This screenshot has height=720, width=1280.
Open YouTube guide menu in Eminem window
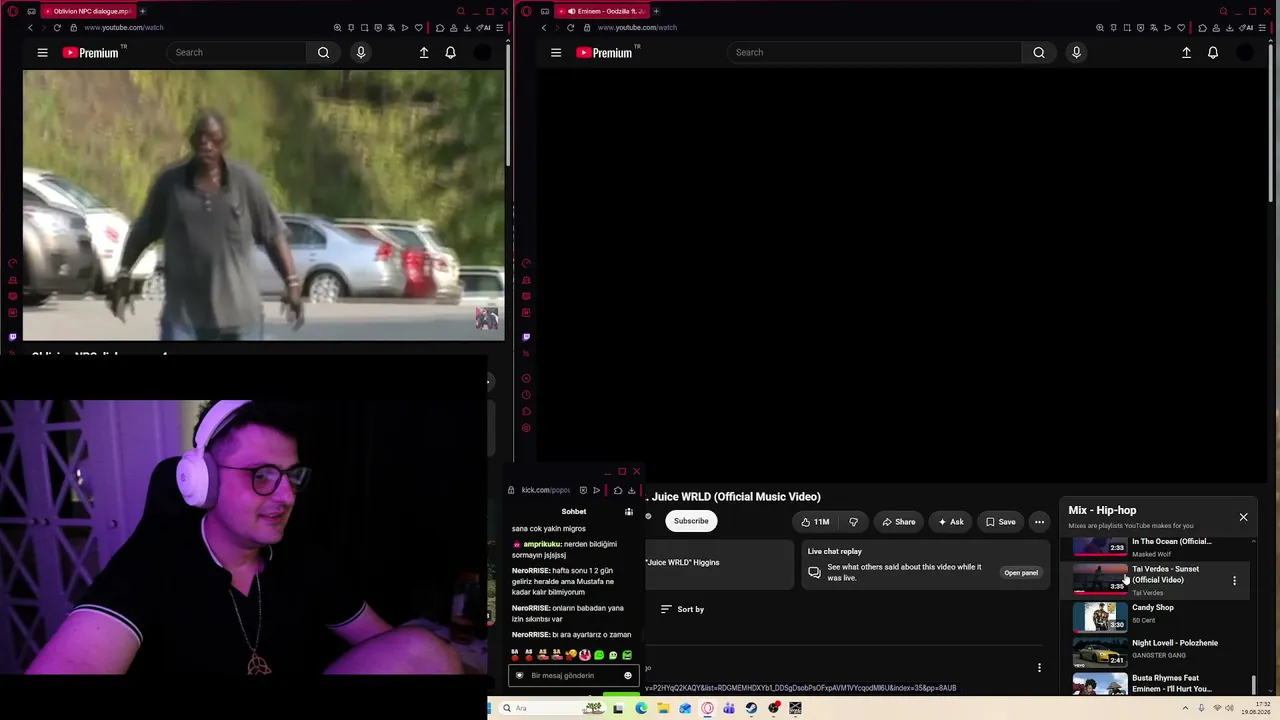(x=556, y=53)
